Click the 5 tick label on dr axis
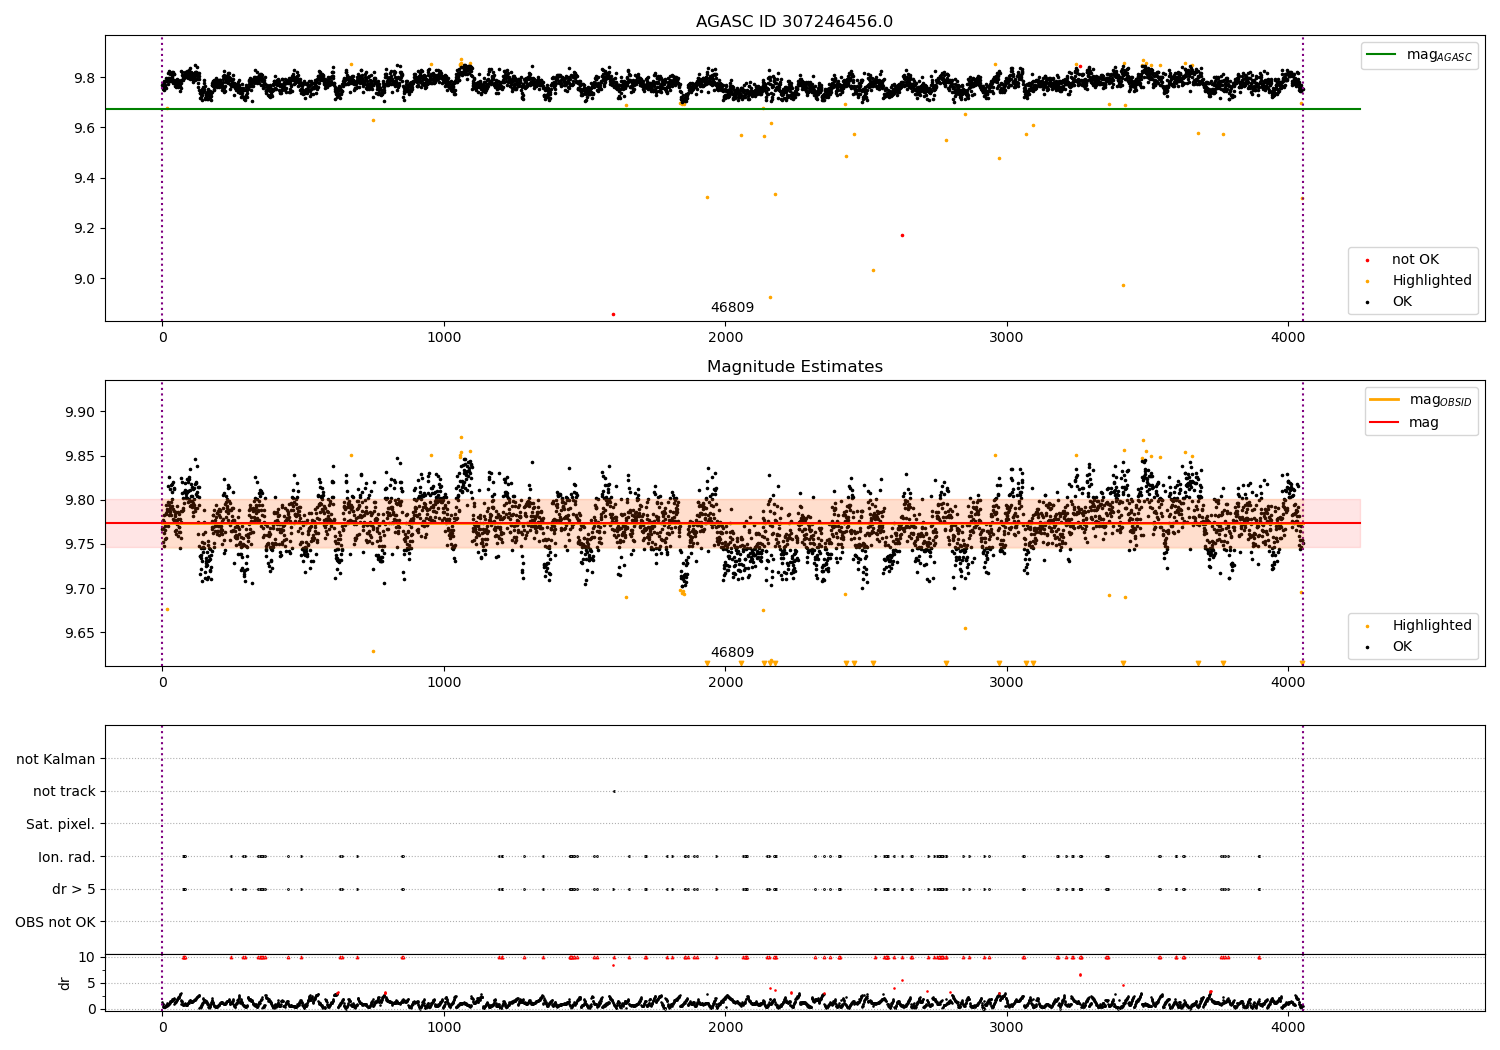This screenshot has height=1050, width=1500. pos(91,983)
